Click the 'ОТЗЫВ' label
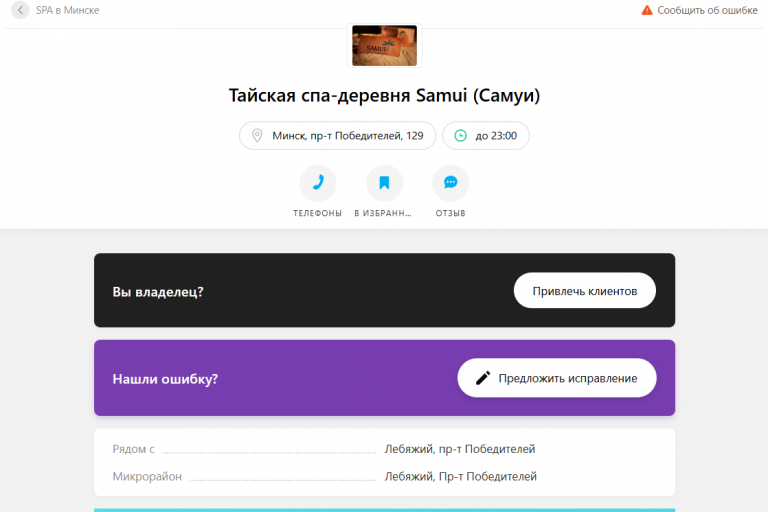 [451, 213]
